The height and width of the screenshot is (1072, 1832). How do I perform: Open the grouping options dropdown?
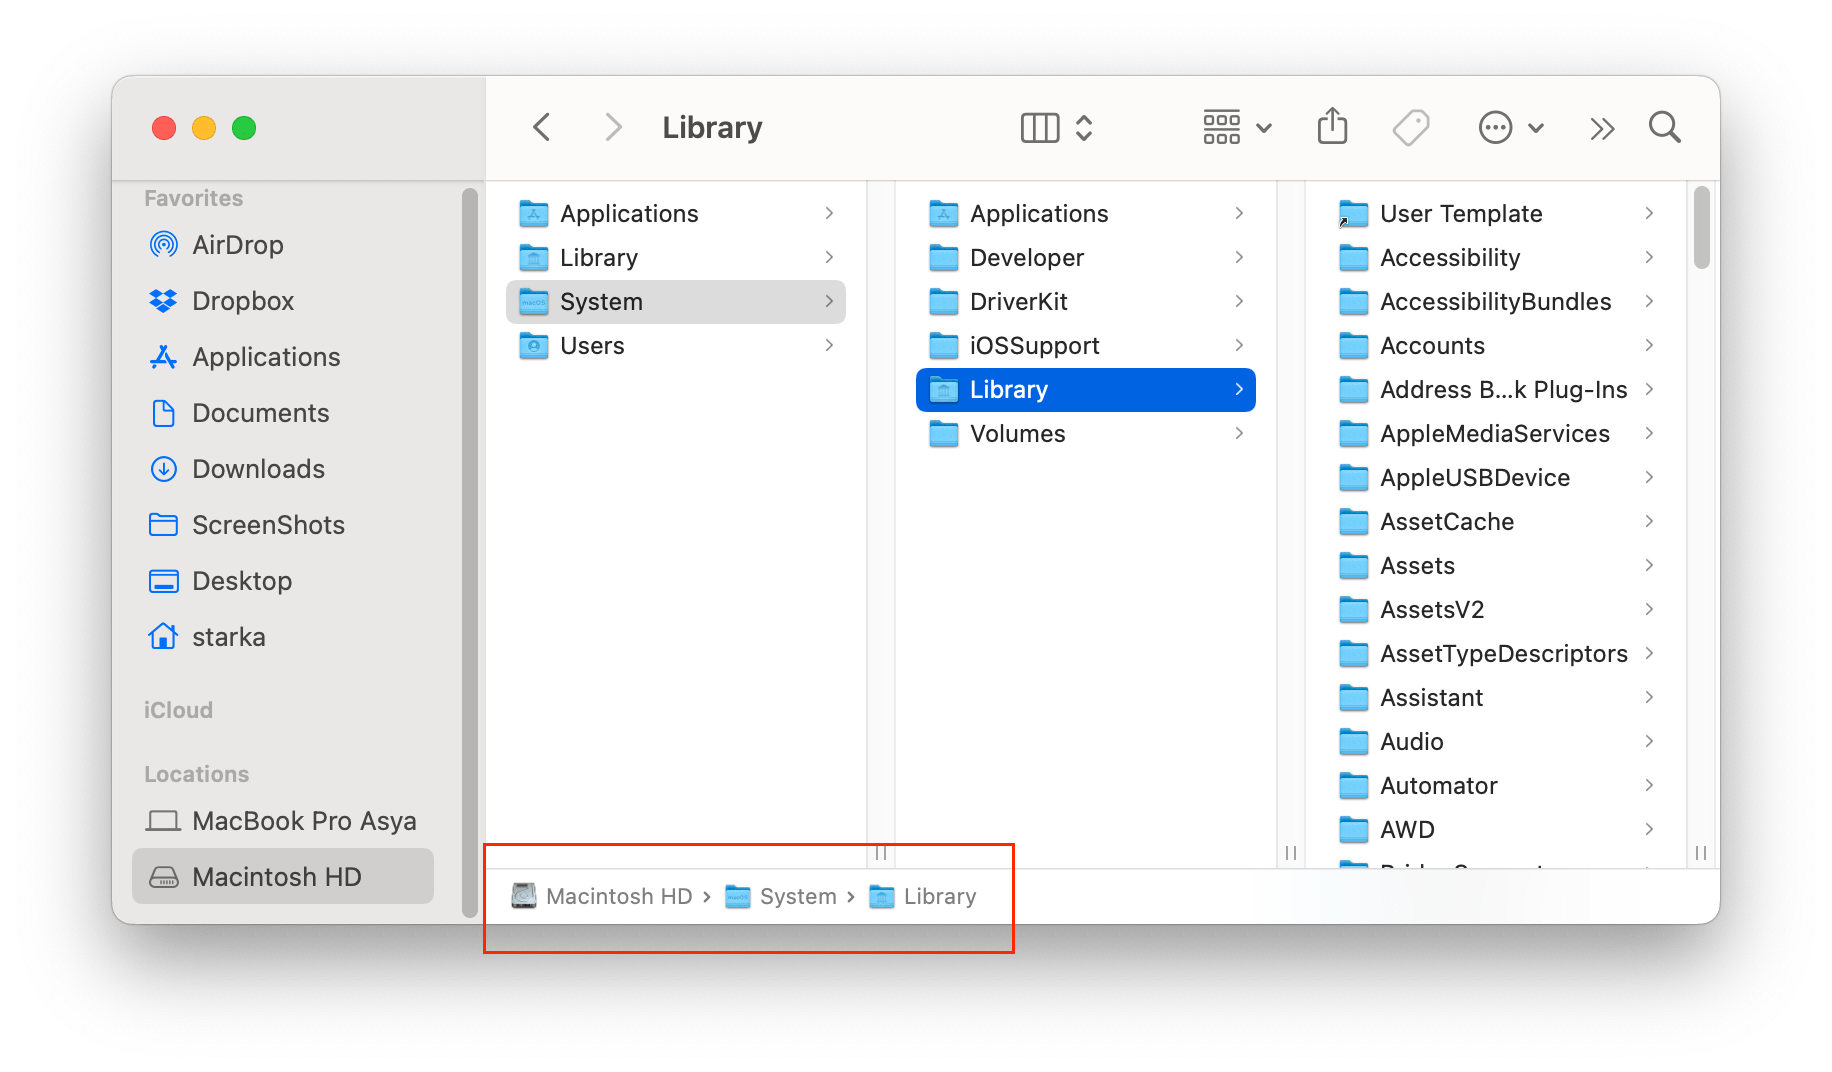pyautogui.click(x=1236, y=127)
